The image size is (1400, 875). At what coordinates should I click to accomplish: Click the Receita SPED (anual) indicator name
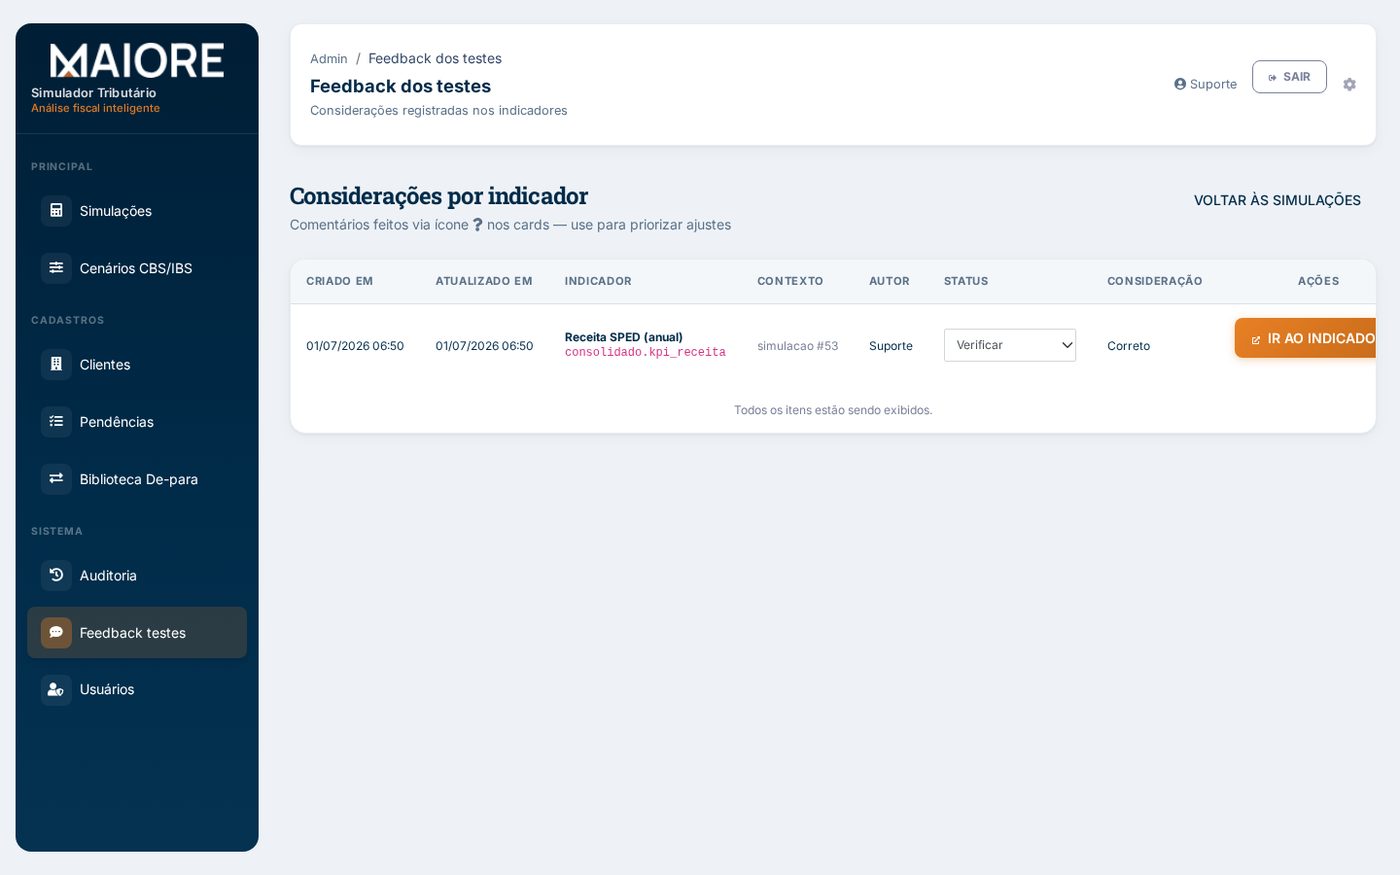click(x=624, y=337)
